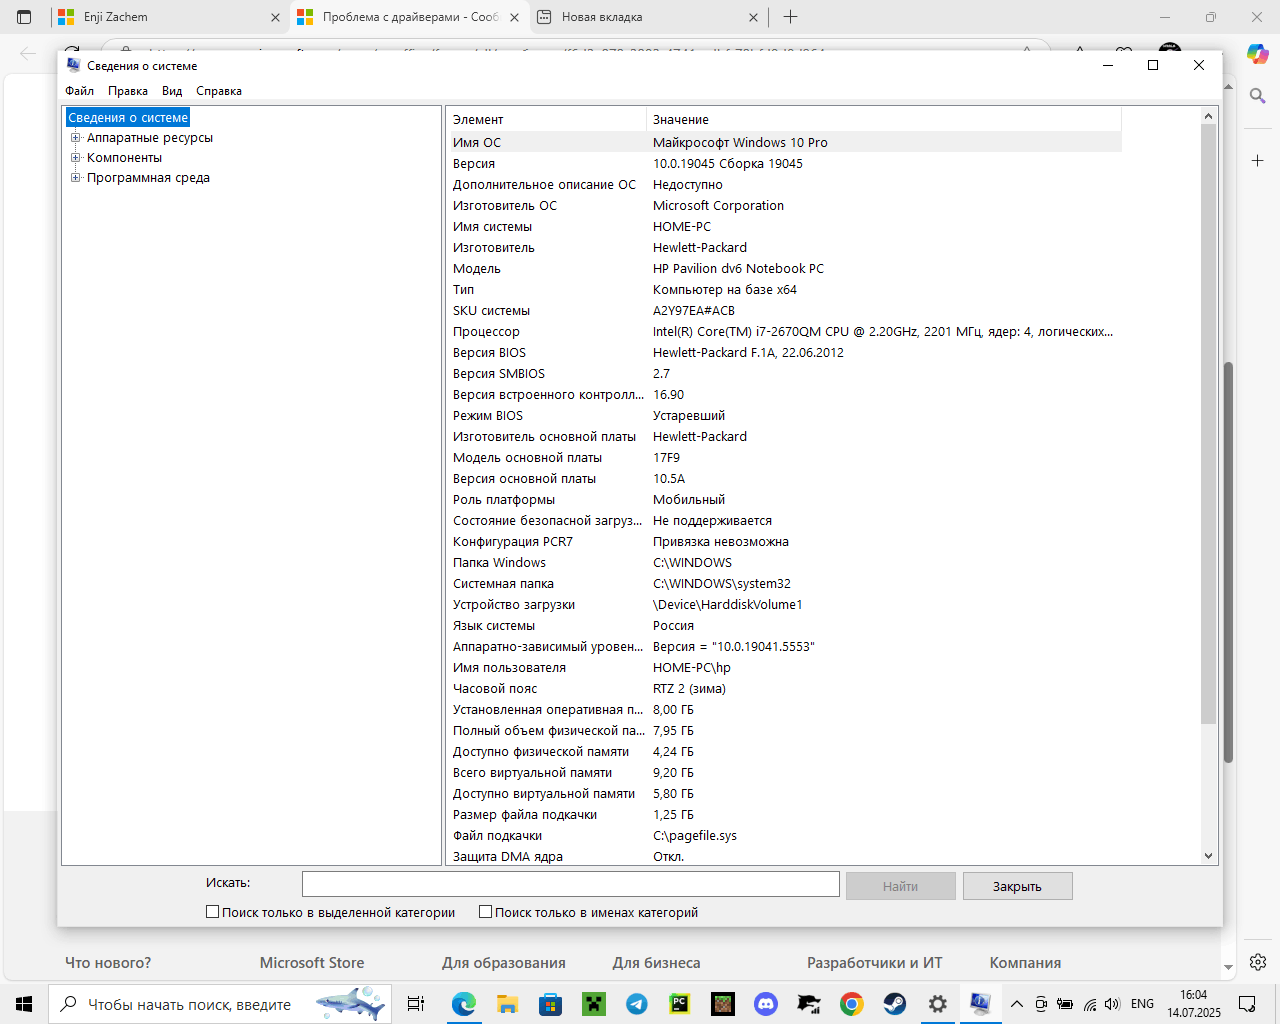
Task: Open Settings gear on the taskbar
Action: point(937,1004)
